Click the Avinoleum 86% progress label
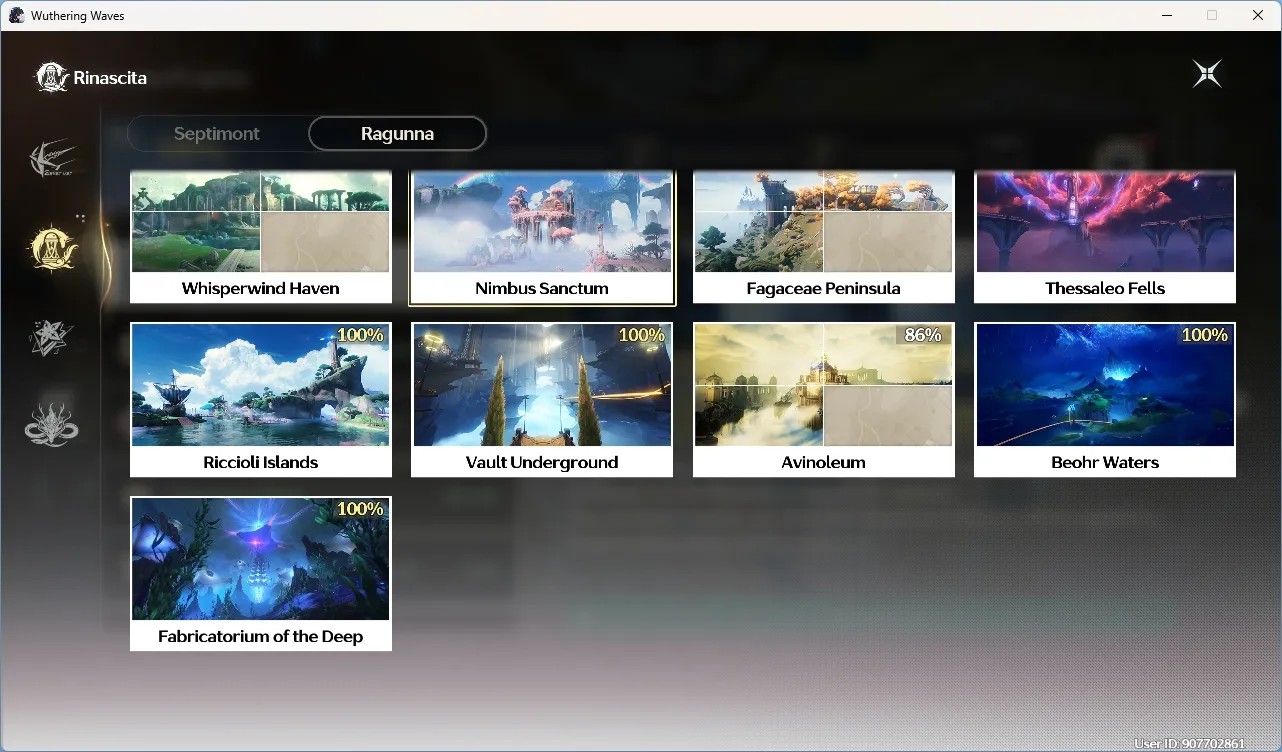This screenshot has width=1282, height=752. (x=923, y=335)
